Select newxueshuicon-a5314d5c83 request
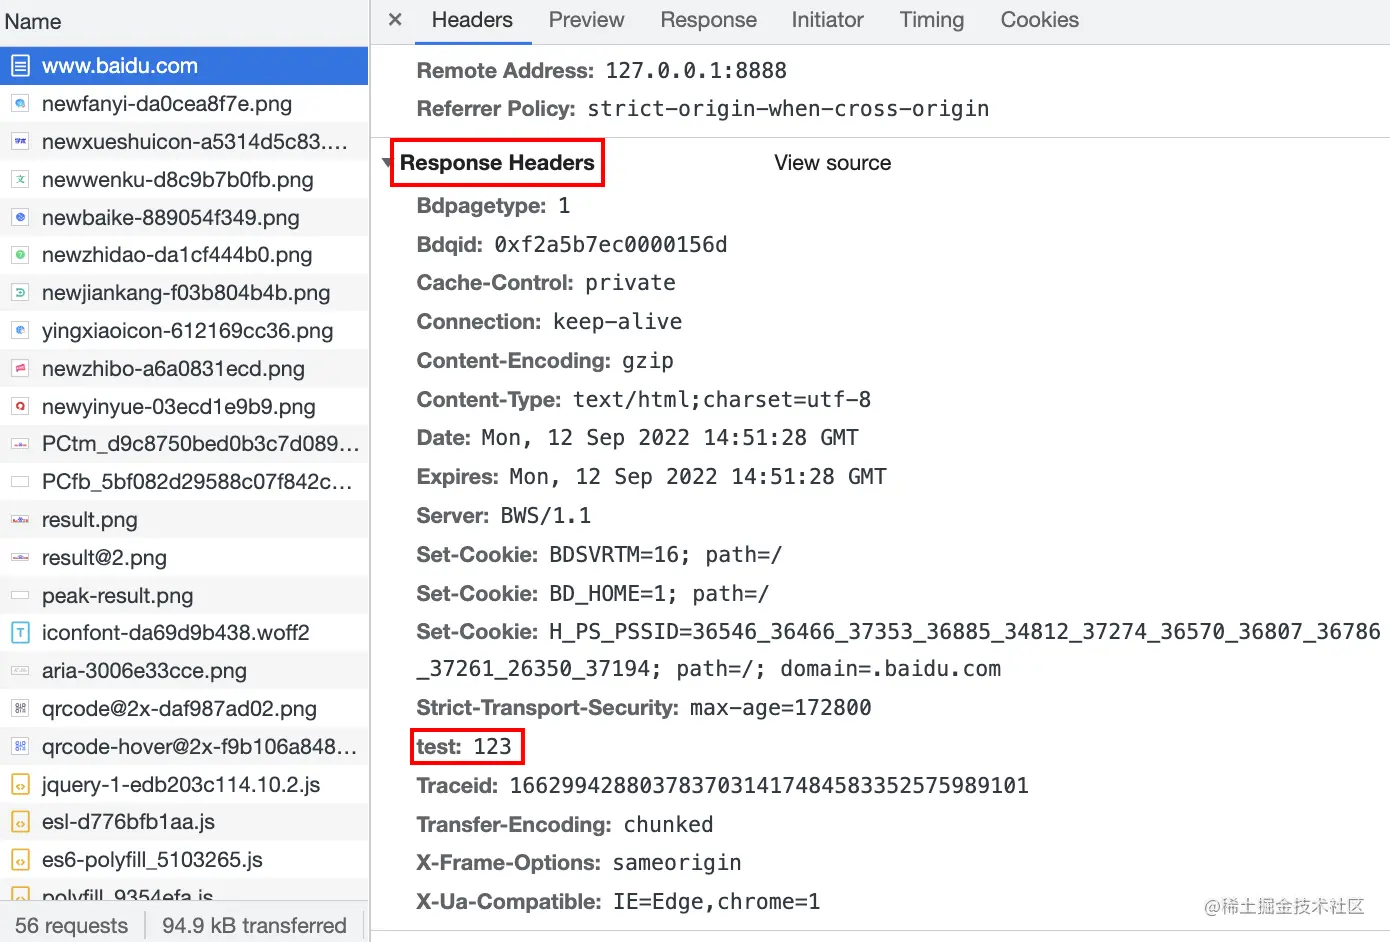 pyautogui.click(x=184, y=142)
